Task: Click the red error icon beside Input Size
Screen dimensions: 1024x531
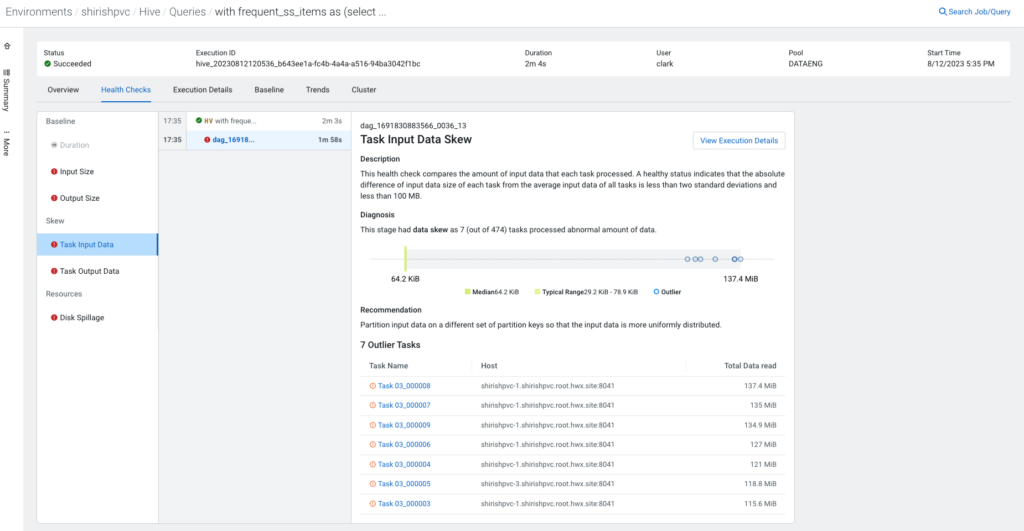Action: pos(54,172)
